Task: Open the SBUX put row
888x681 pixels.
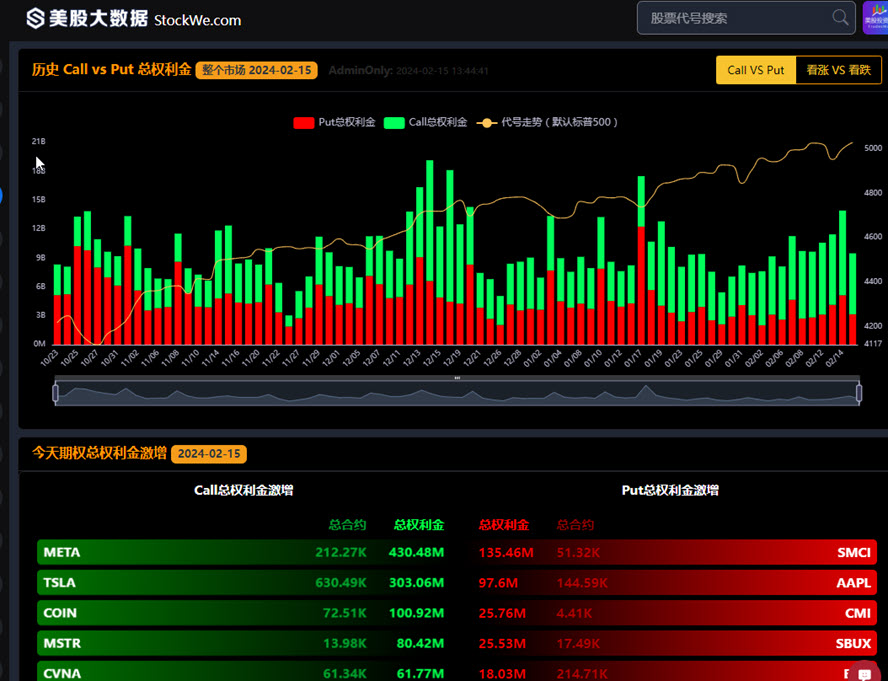Action: click(677, 644)
